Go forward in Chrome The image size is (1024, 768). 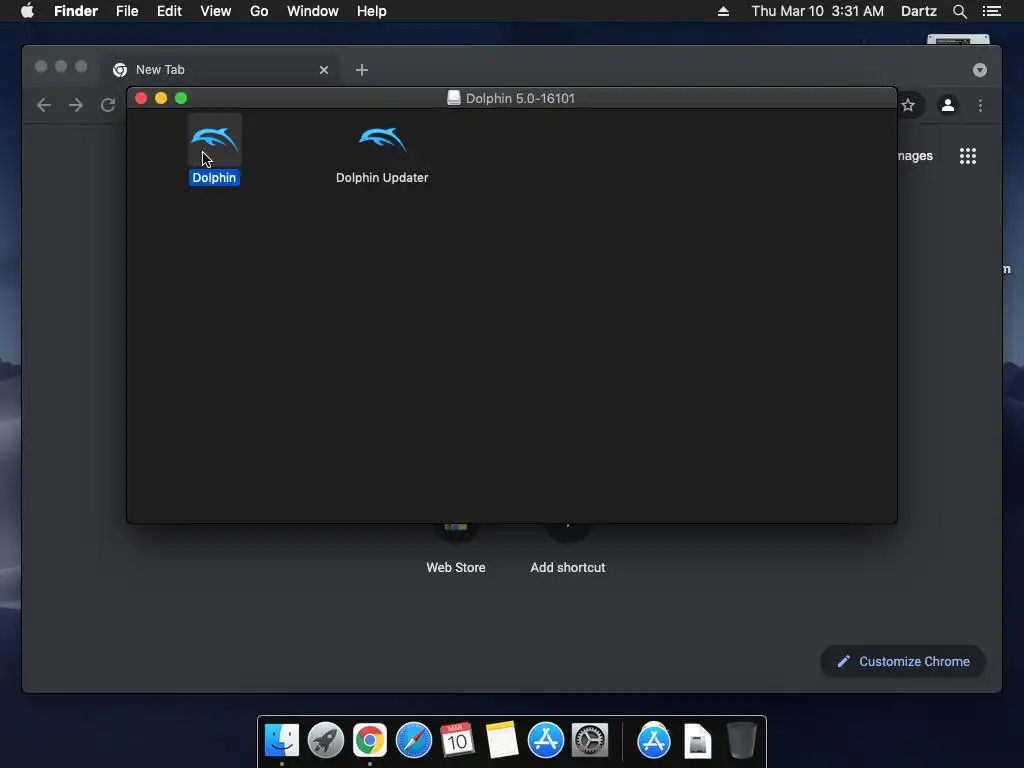(x=76, y=105)
